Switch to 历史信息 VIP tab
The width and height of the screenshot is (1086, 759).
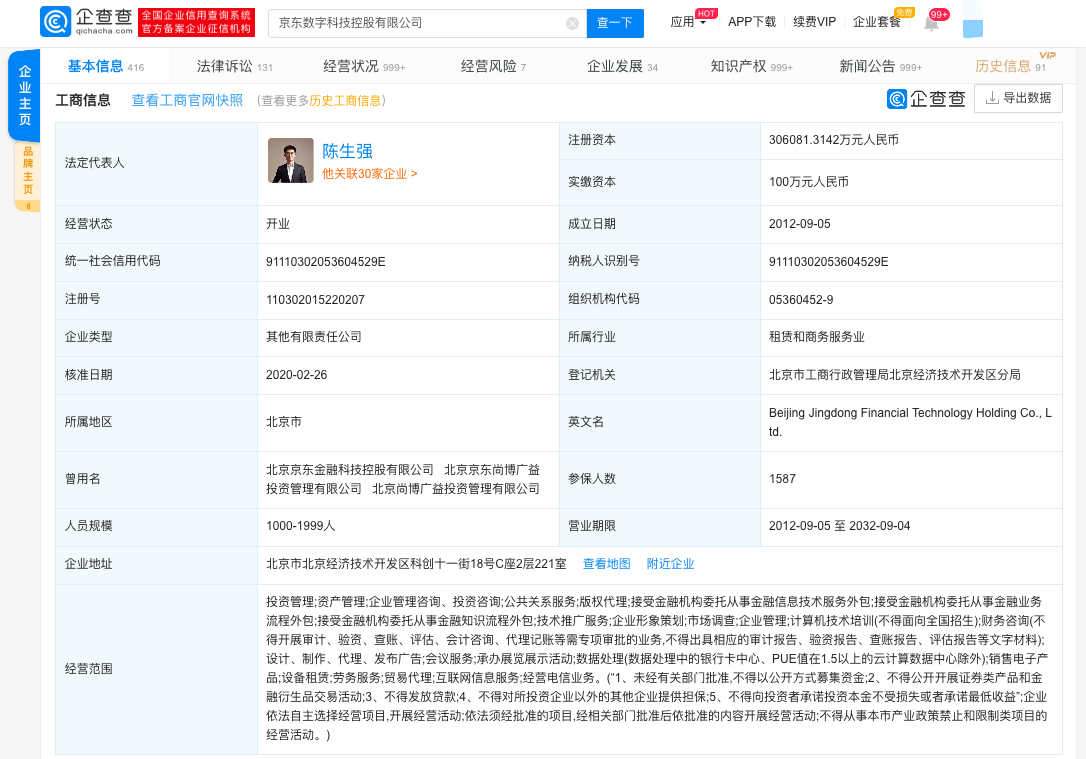[1010, 66]
